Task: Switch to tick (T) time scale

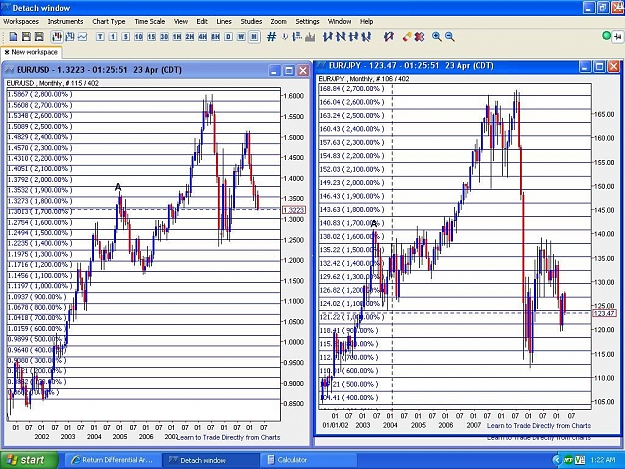Action: [x=100, y=37]
